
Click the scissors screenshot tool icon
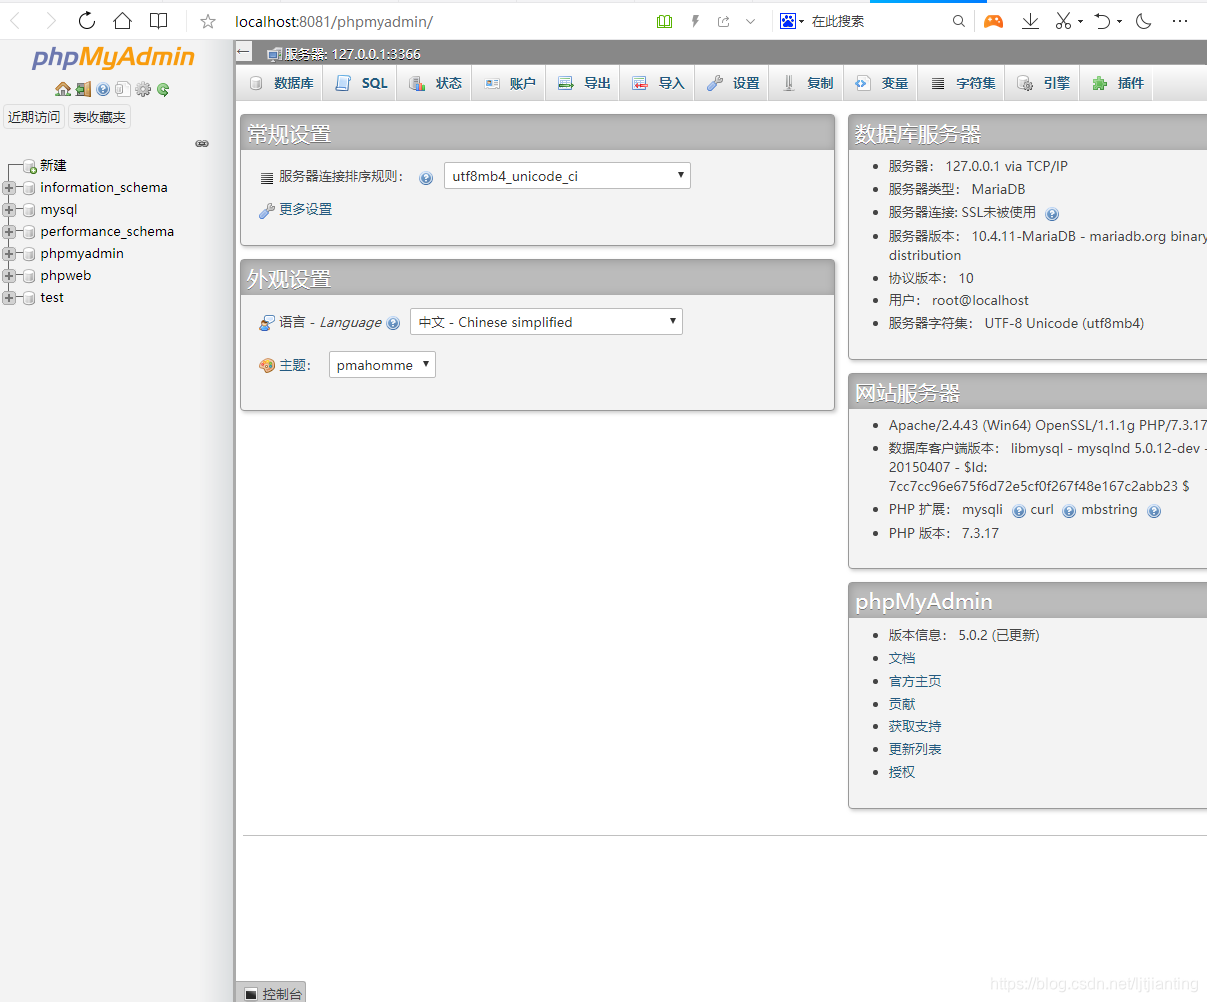coord(1063,21)
